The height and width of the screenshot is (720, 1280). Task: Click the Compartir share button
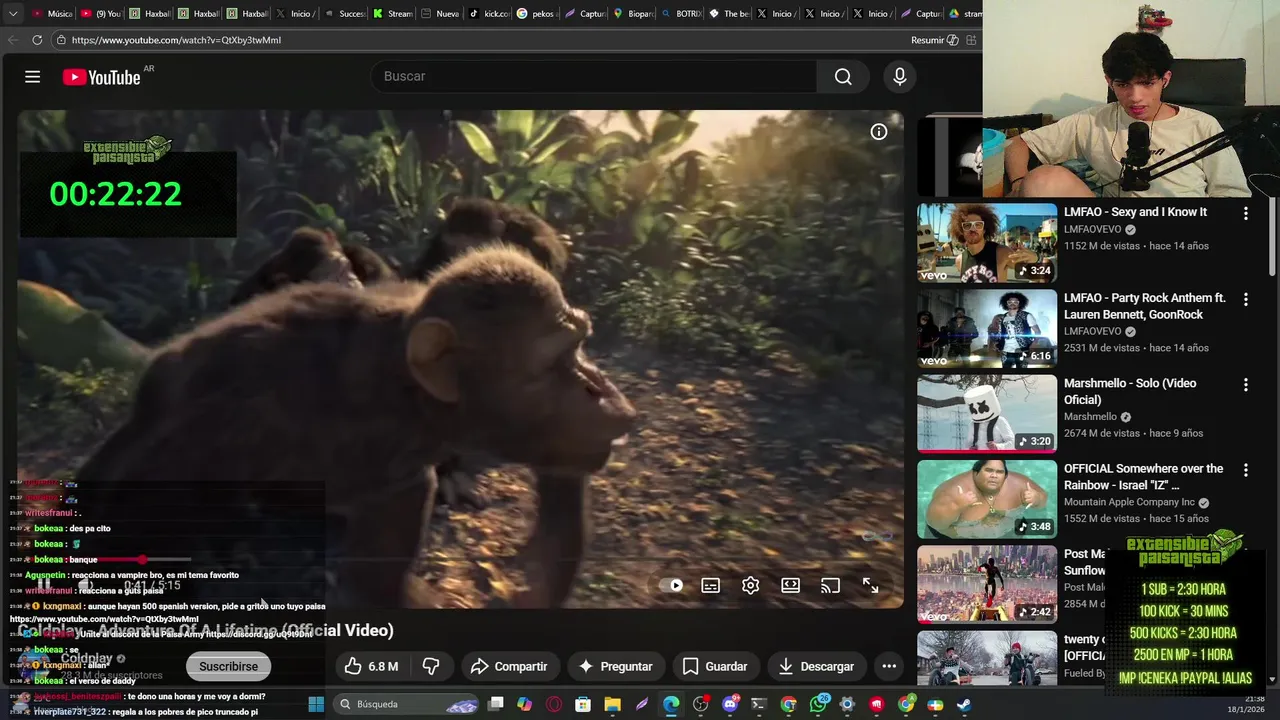[509, 666]
